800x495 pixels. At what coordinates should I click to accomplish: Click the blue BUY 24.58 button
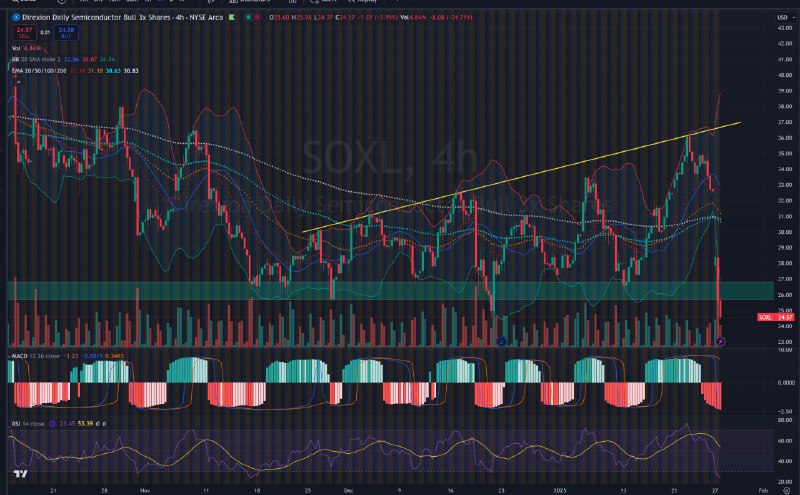tap(66, 33)
